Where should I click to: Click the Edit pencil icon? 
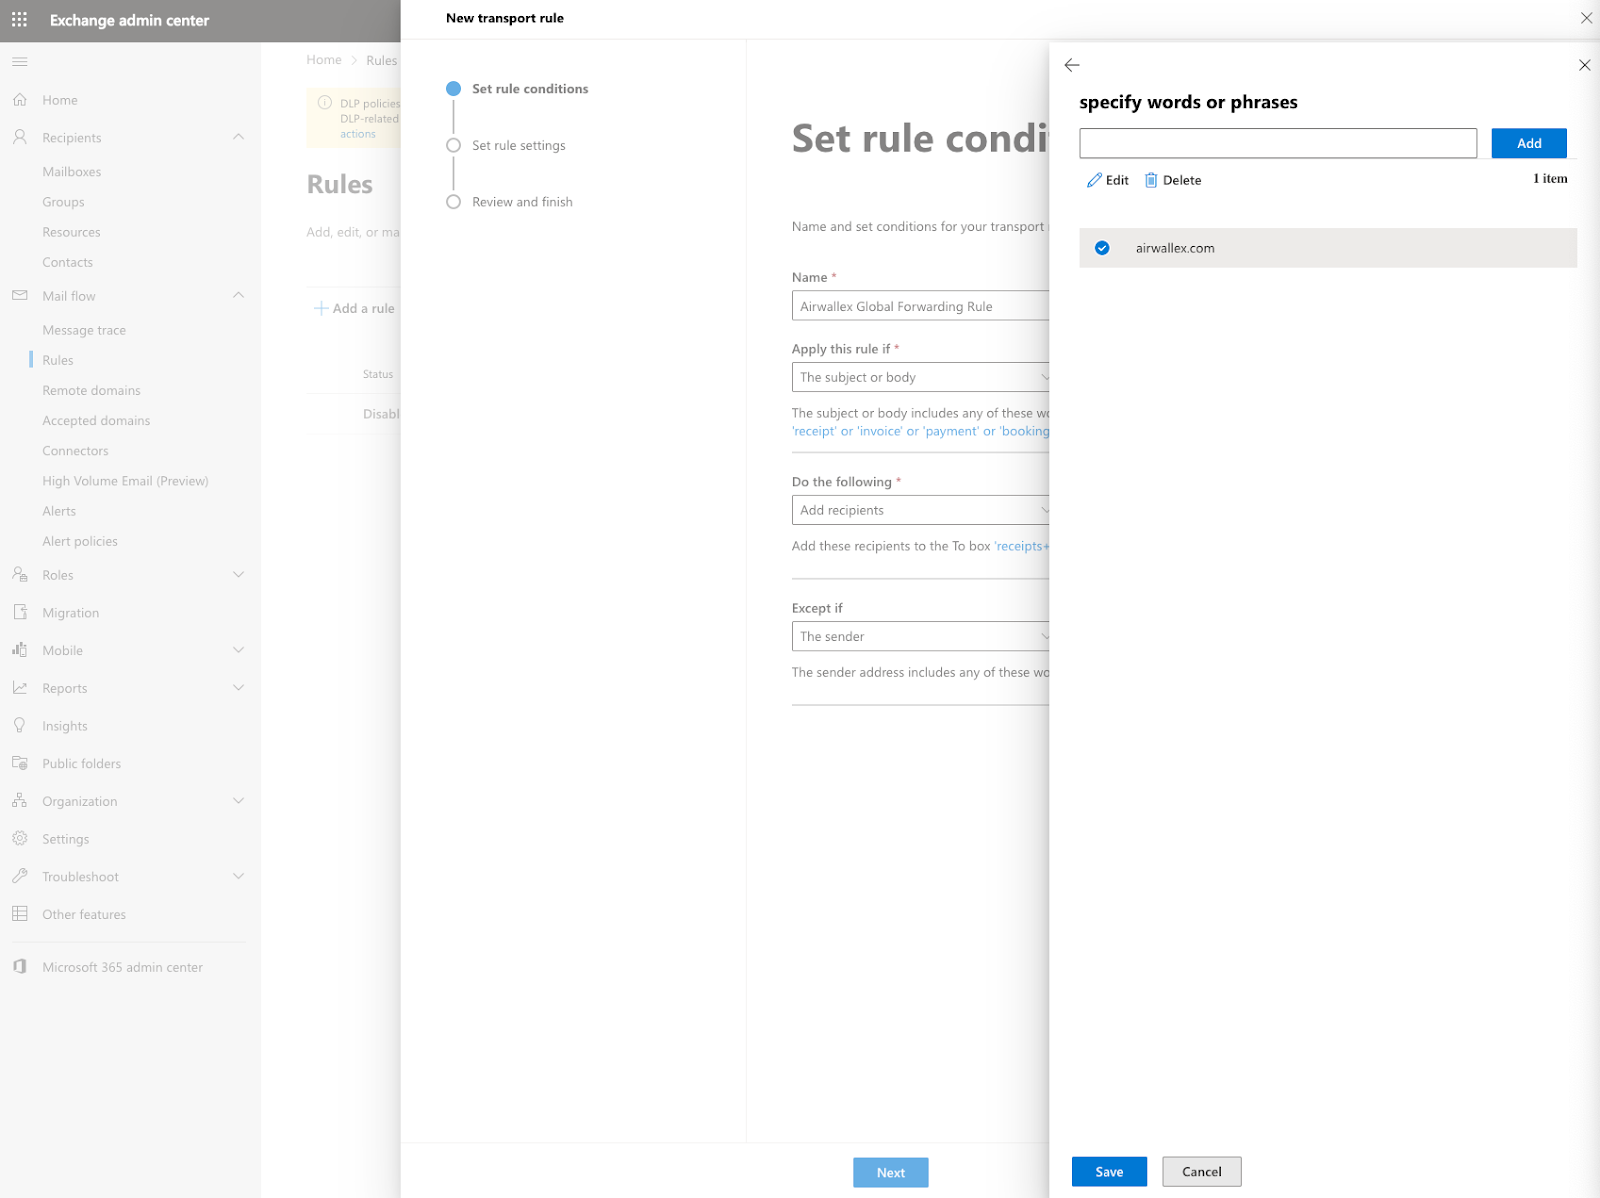(1094, 180)
